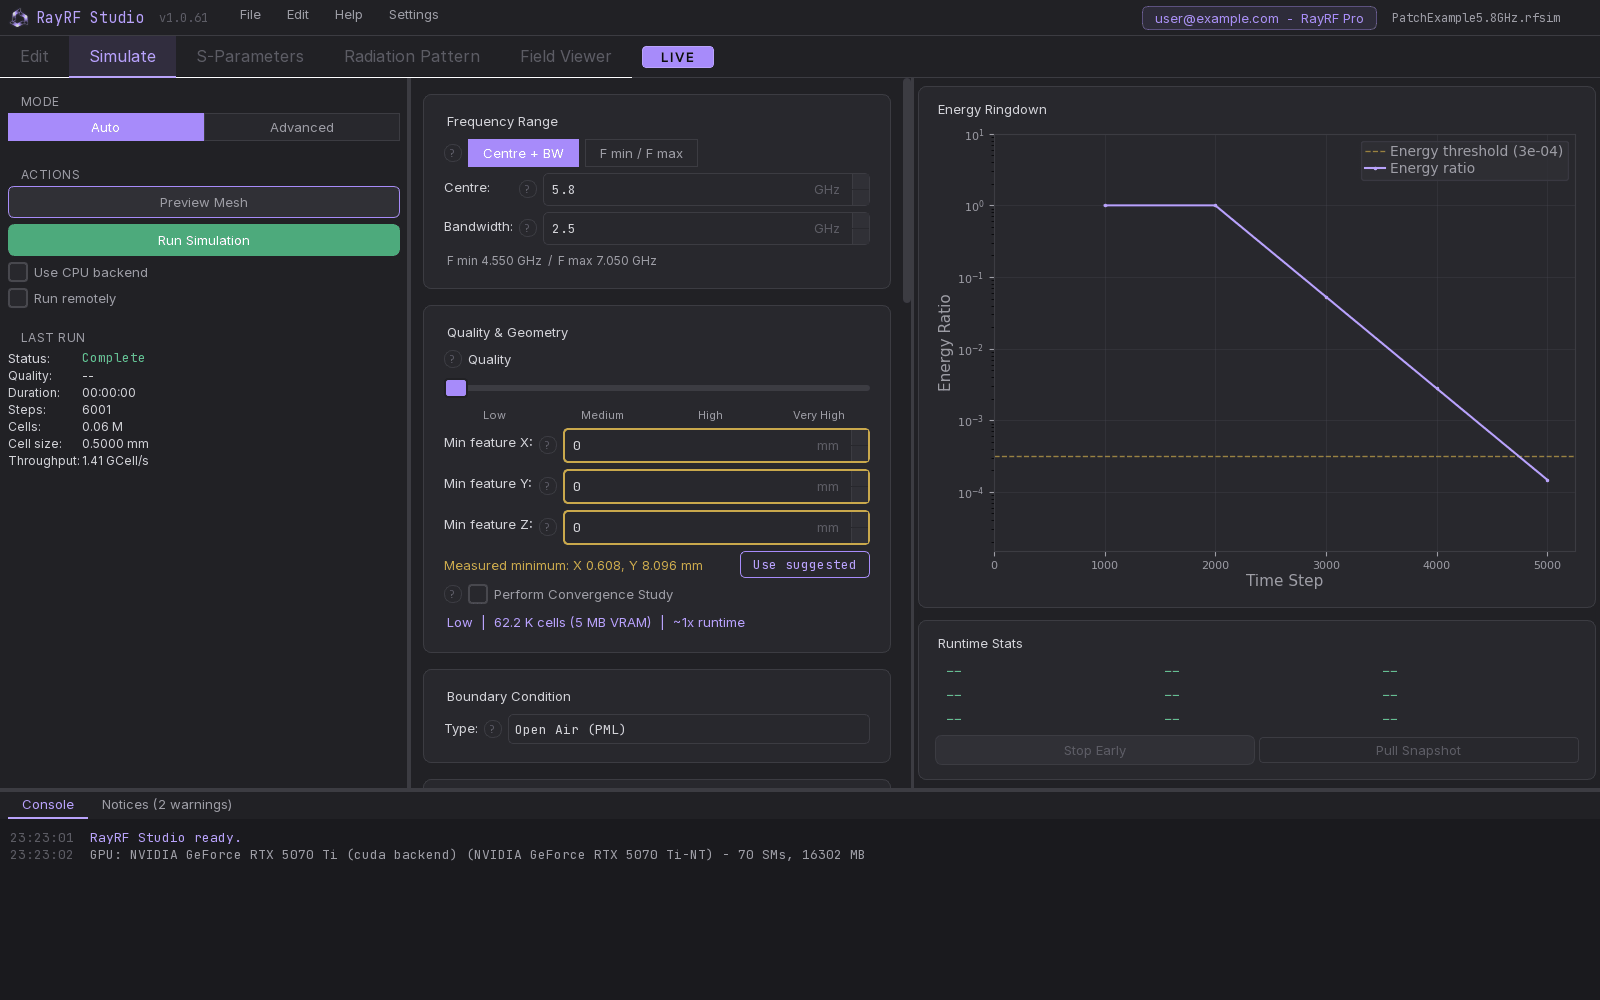Click Use suggested button
This screenshot has height=1000, width=1600.
pos(805,565)
